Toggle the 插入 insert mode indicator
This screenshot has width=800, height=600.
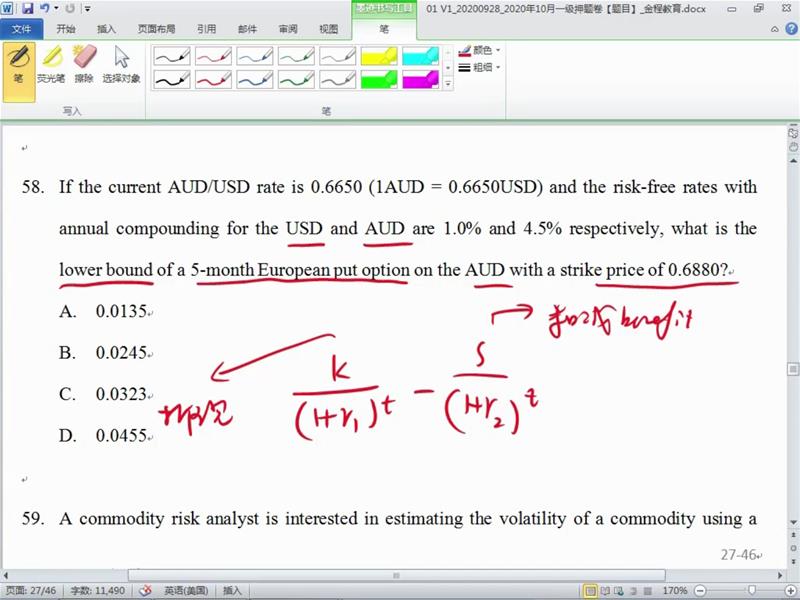[x=232, y=591]
